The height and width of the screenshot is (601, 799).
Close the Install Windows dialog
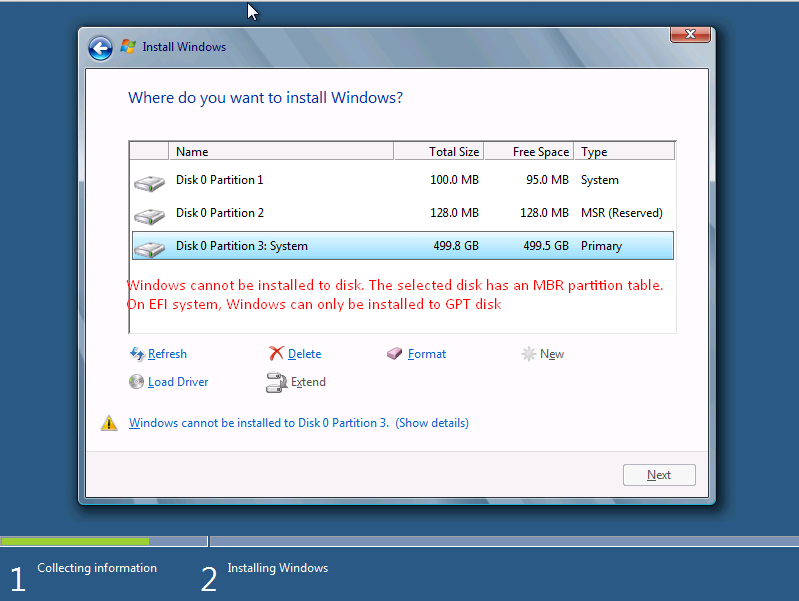[x=690, y=35]
